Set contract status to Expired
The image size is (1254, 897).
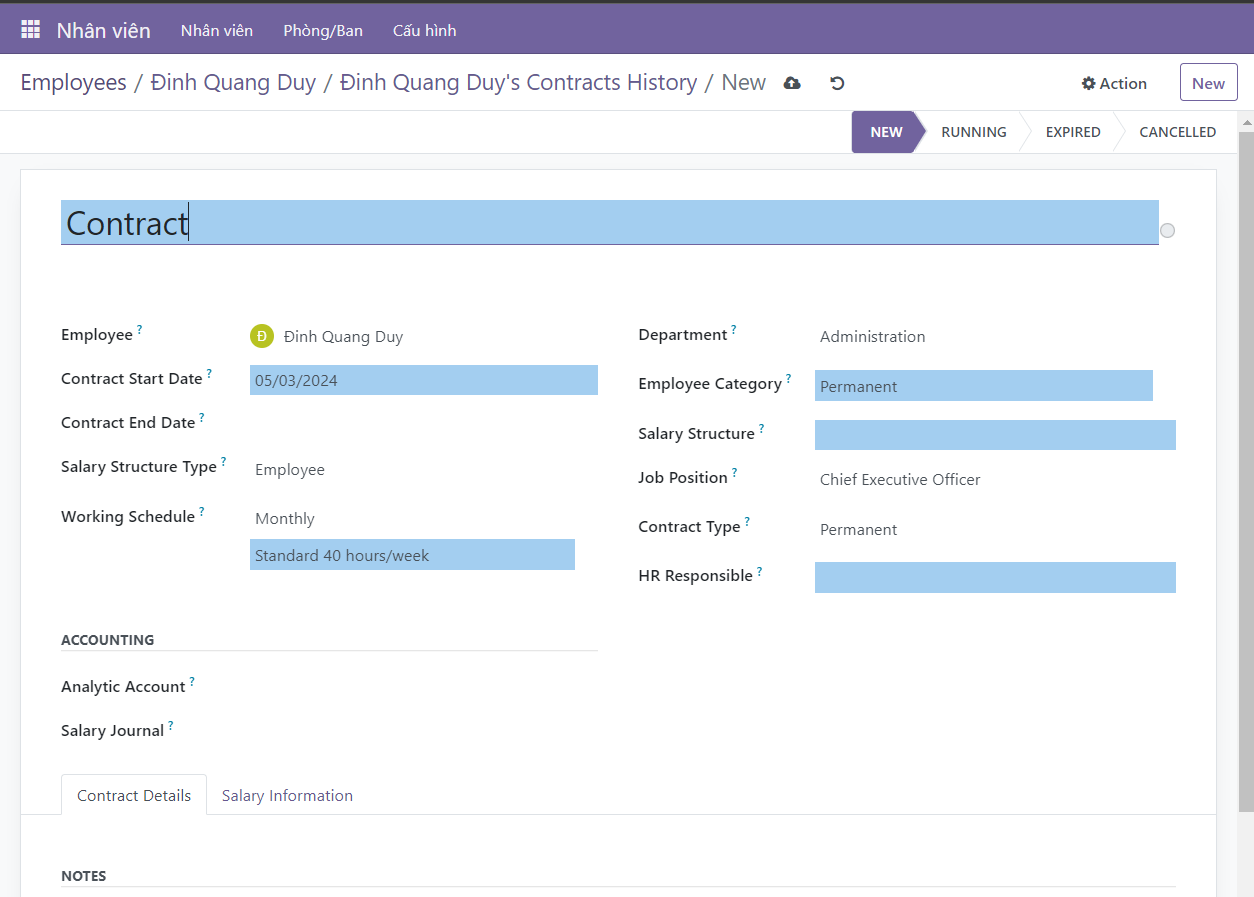pyautogui.click(x=1073, y=132)
